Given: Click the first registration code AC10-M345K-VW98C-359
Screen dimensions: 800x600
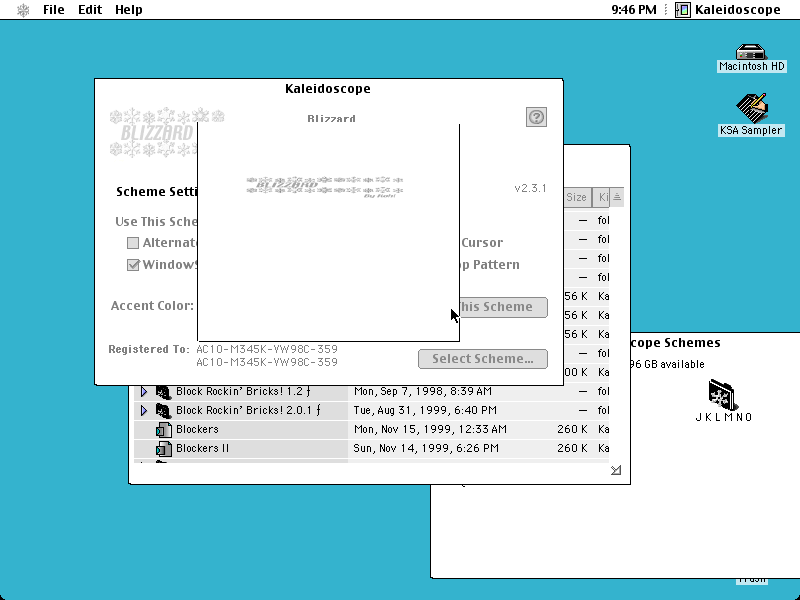Looking at the screenshot, I should pyautogui.click(x=267, y=349).
